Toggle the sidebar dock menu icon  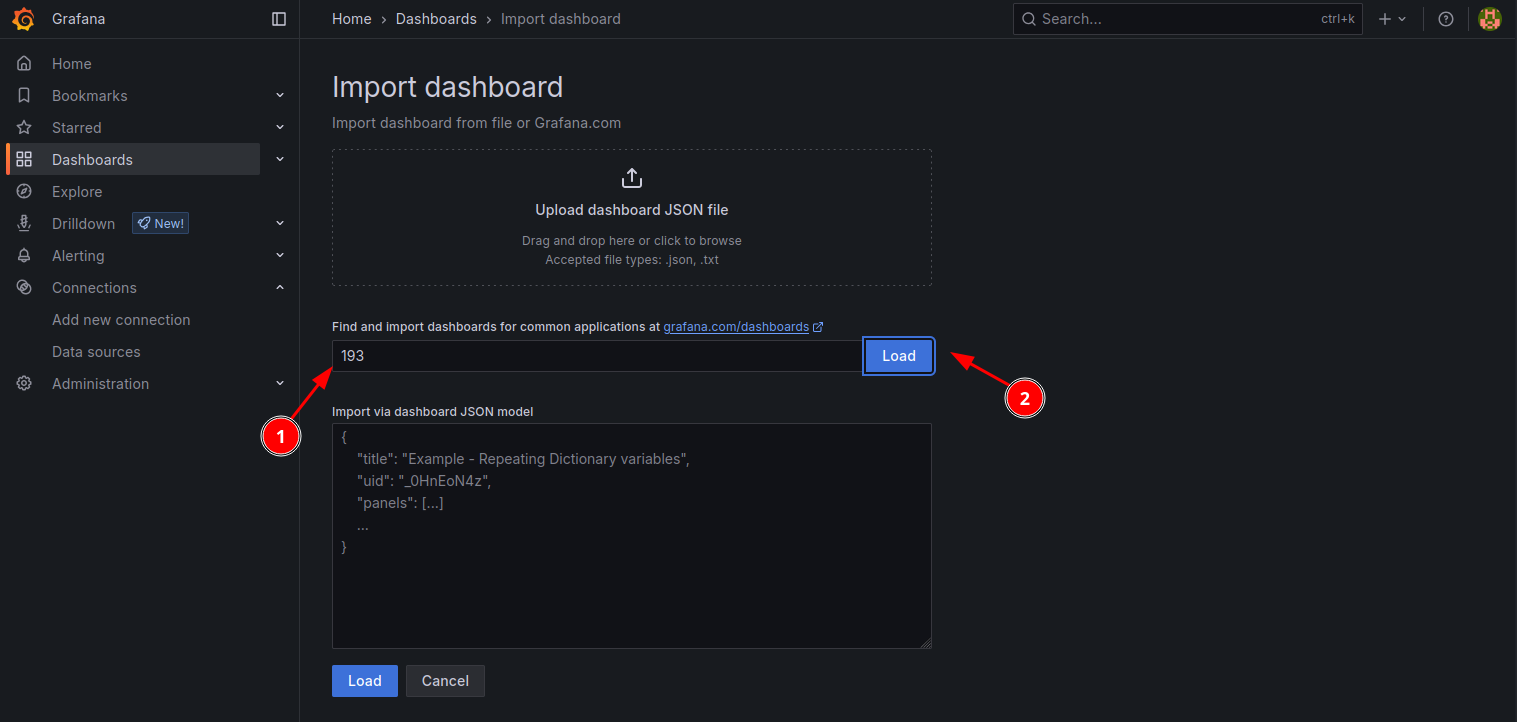pos(279,19)
